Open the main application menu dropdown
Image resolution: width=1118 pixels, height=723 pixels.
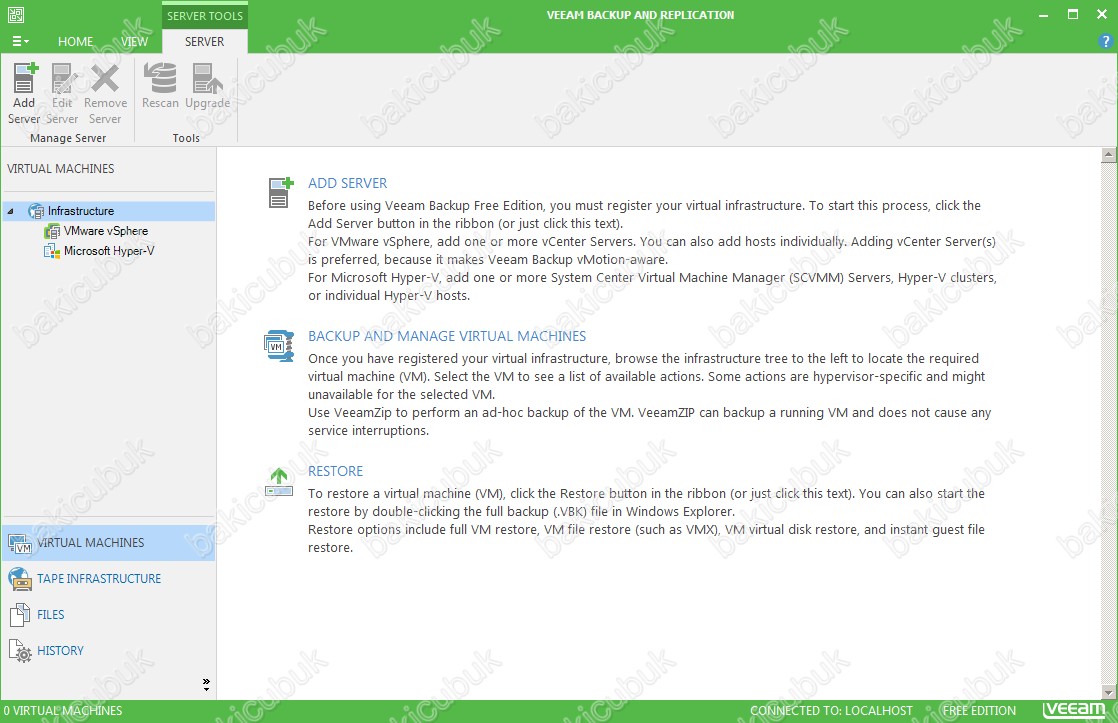pos(21,41)
